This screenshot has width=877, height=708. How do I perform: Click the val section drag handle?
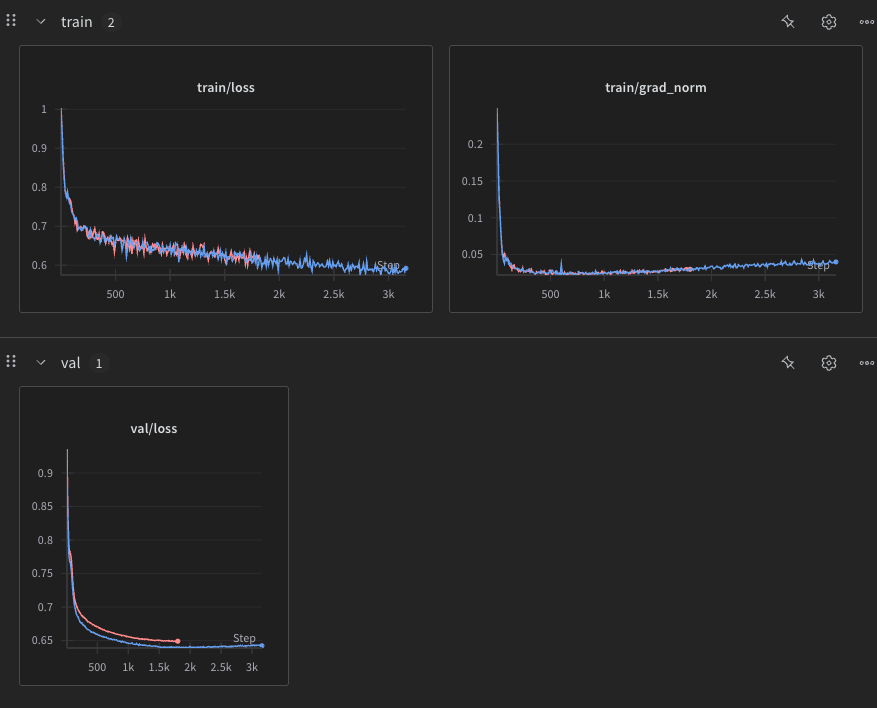click(11, 362)
